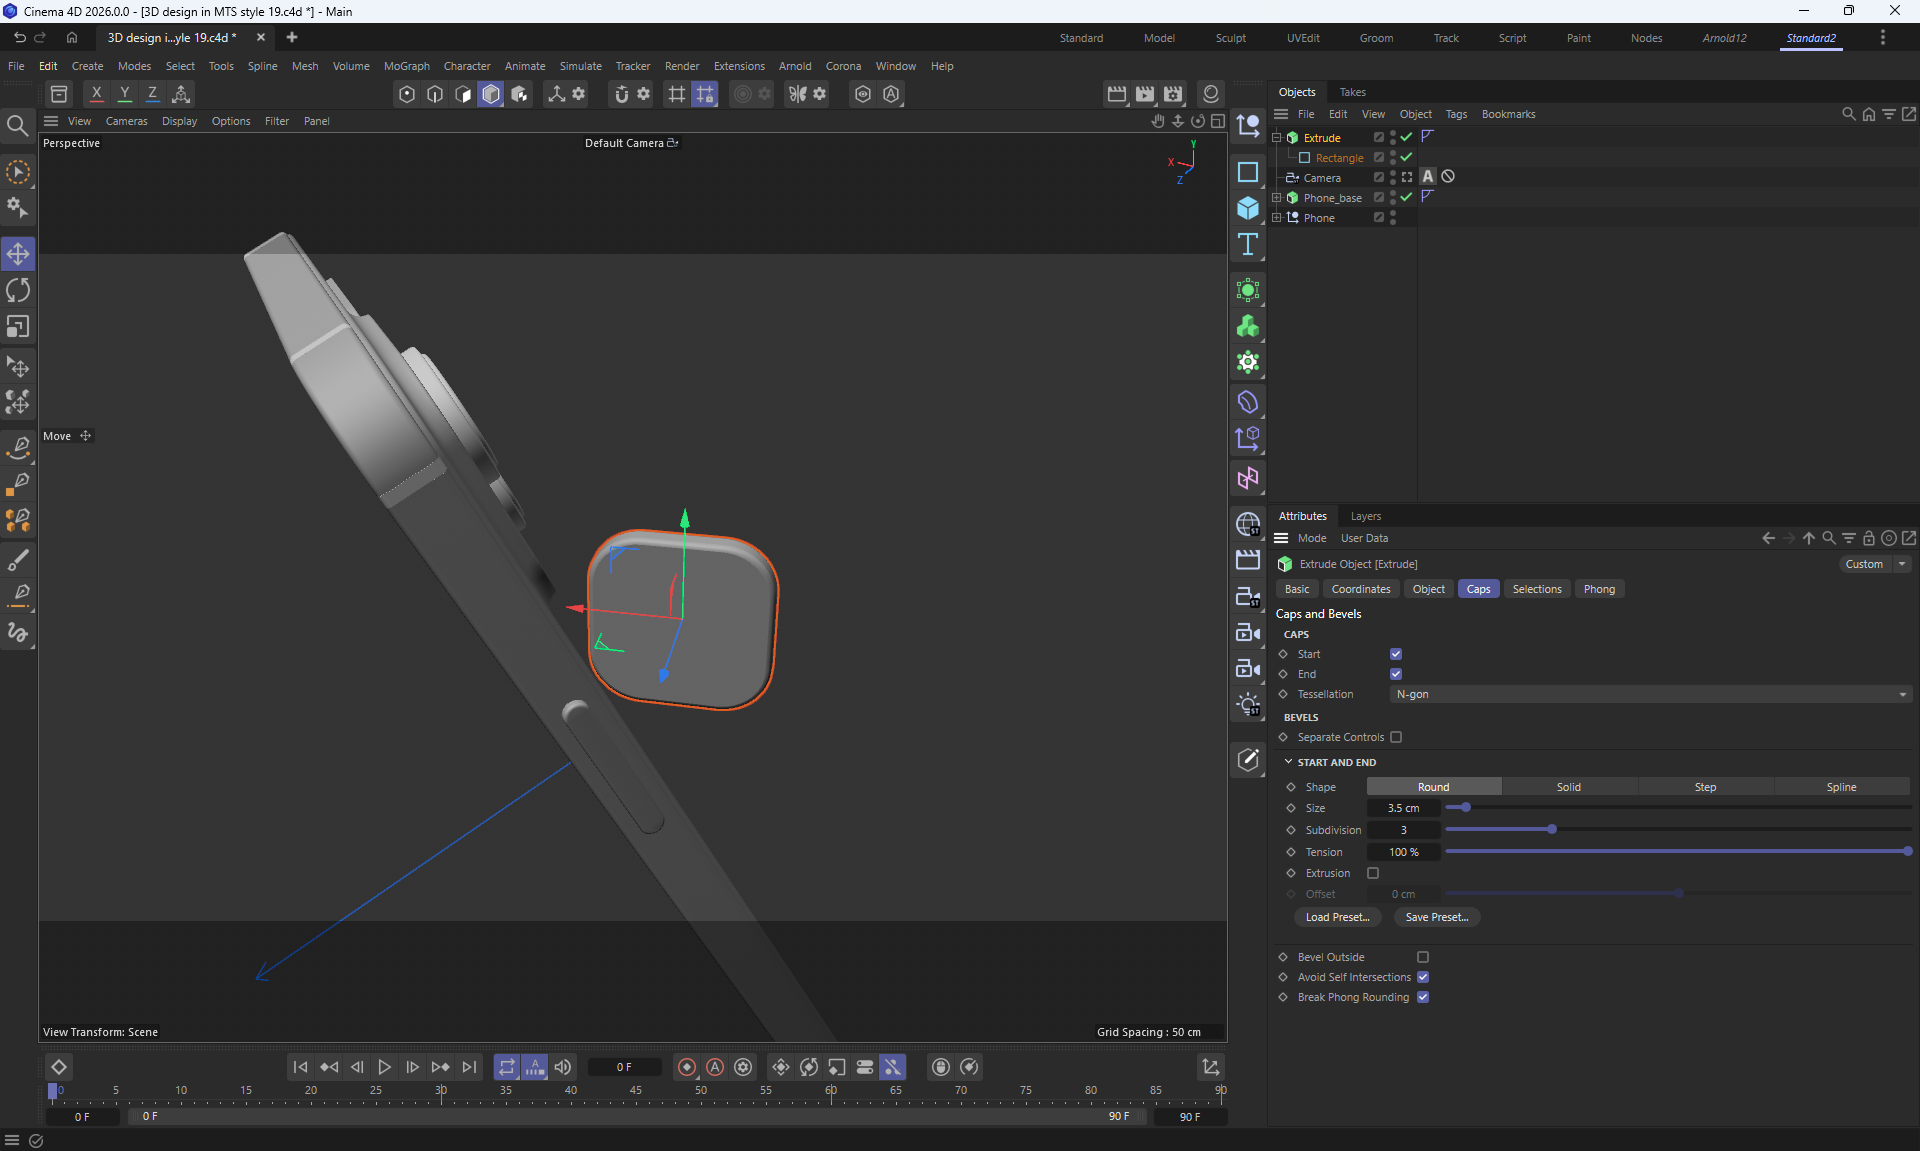Toggle the X axis lock icon
1920x1151 pixels.
(96, 94)
